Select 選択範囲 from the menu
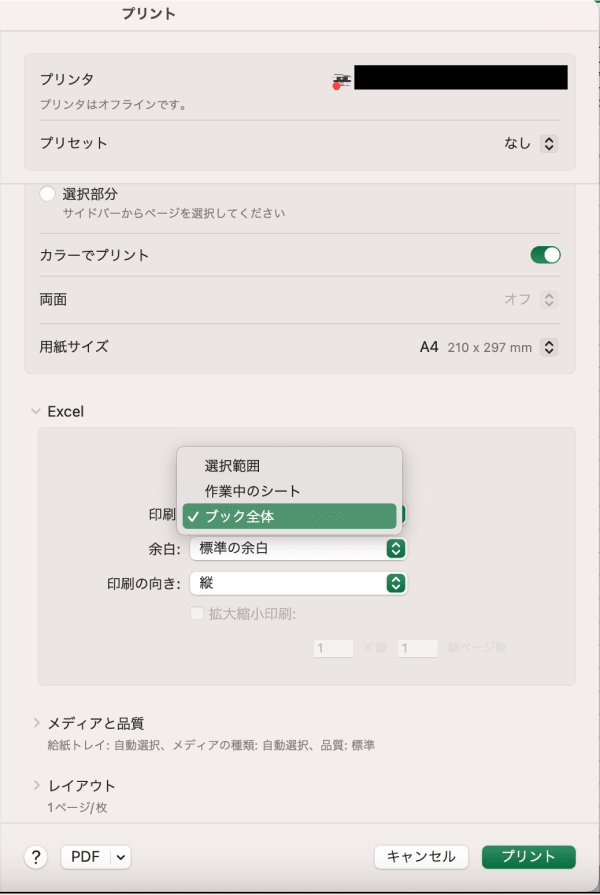This screenshot has height=895, width=600. click(x=232, y=464)
